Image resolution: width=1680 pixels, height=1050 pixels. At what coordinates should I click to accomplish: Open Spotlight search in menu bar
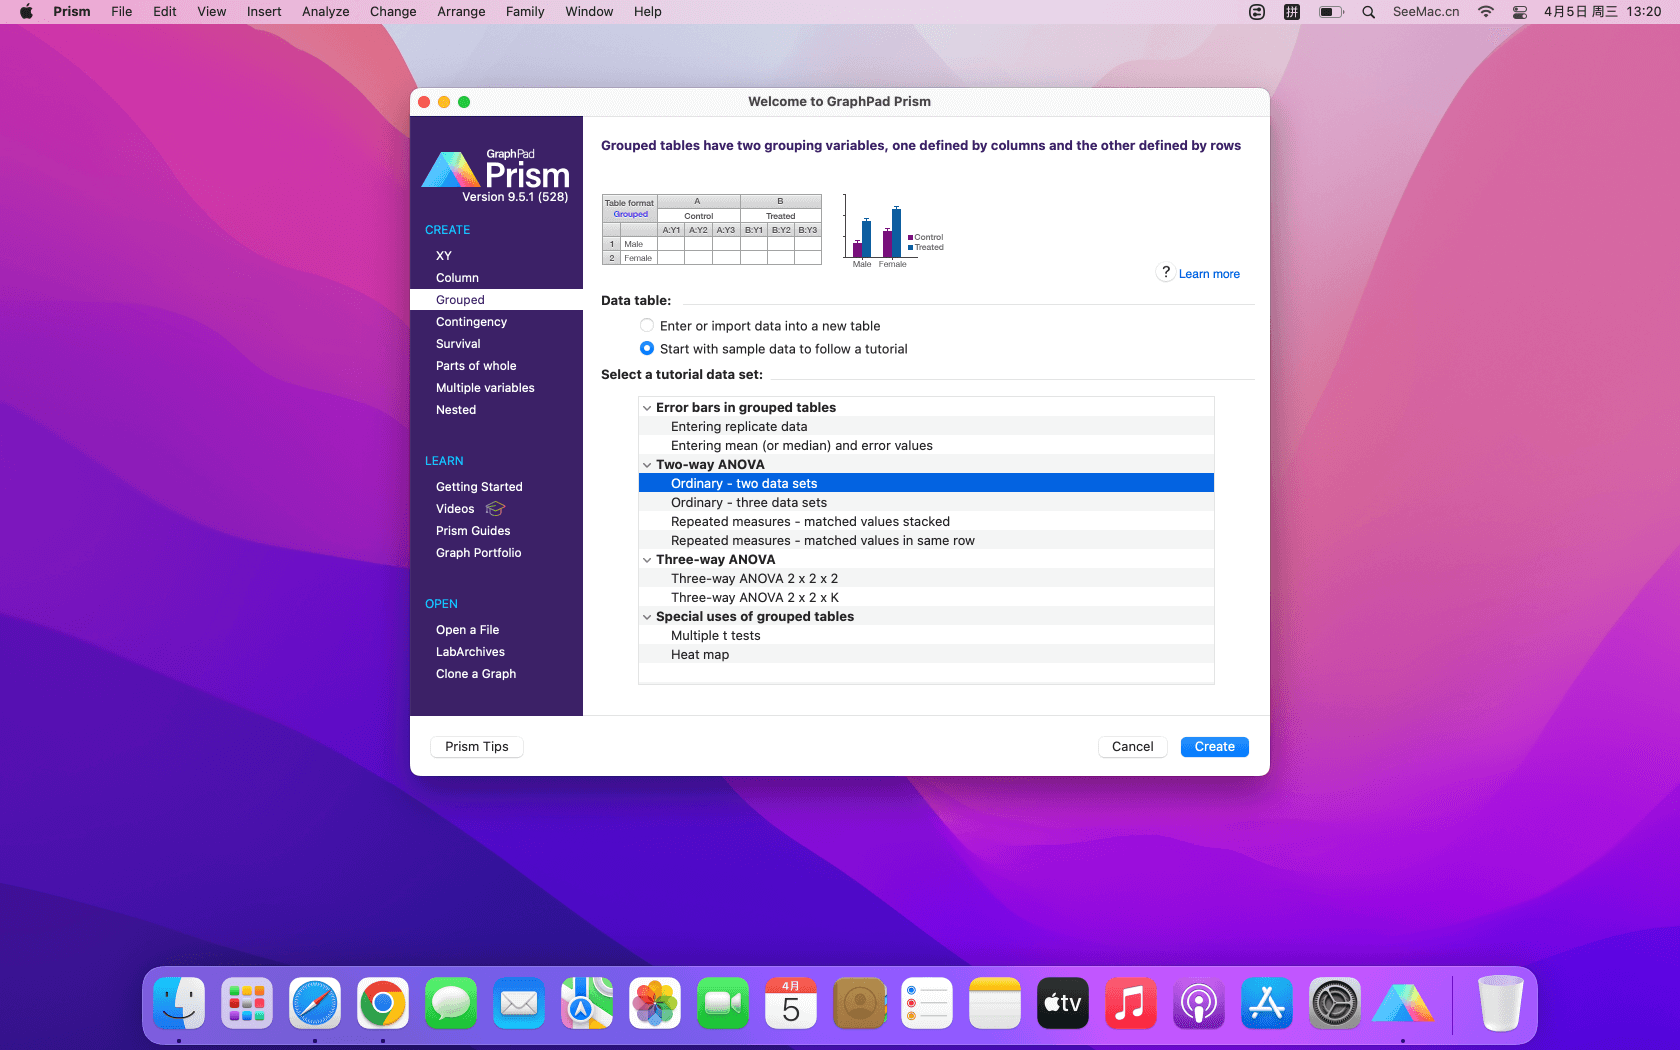pos(1368,12)
